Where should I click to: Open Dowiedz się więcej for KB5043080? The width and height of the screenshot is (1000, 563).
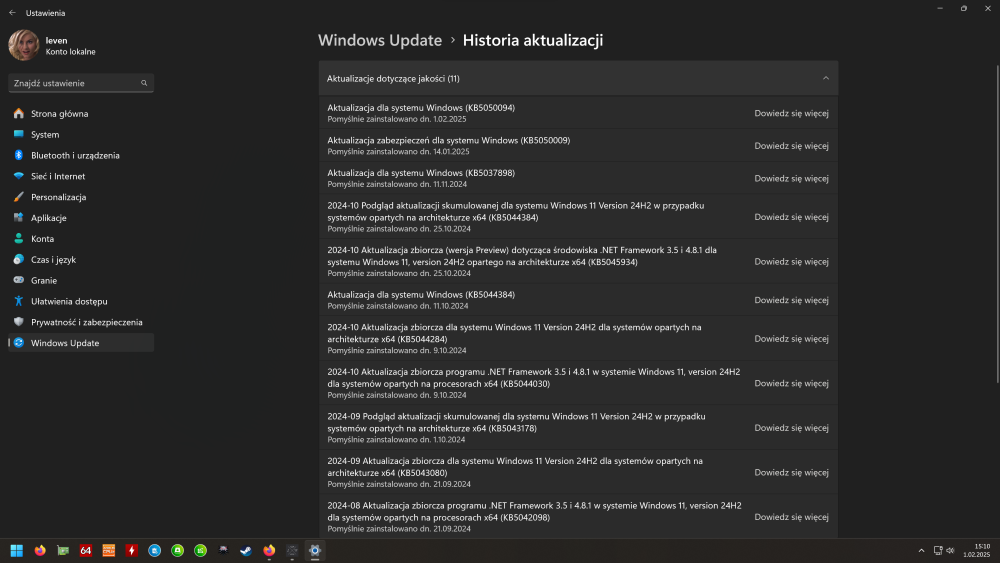point(791,472)
